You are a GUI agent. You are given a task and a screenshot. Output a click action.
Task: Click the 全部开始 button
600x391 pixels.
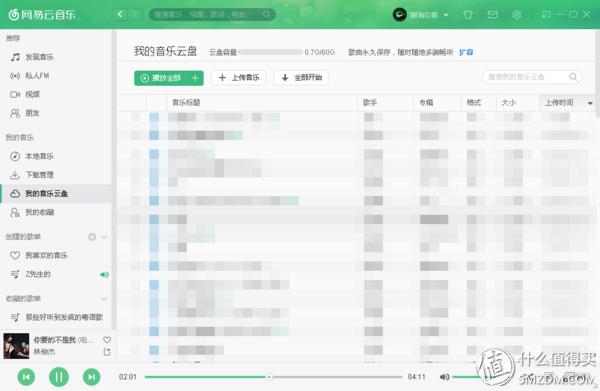(301, 78)
